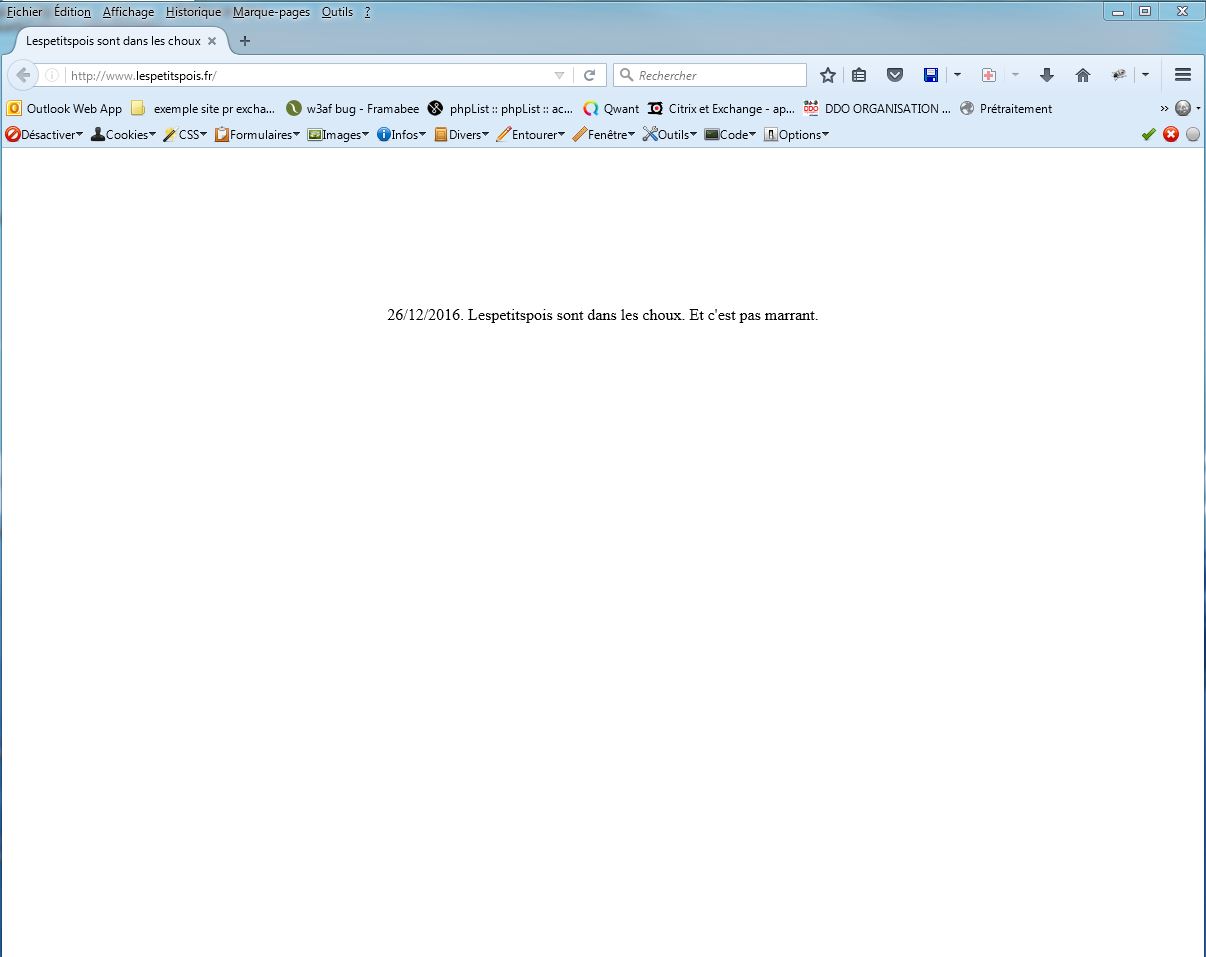Open the Historique menu
This screenshot has width=1206, height=957.
(x=193, y=12)
